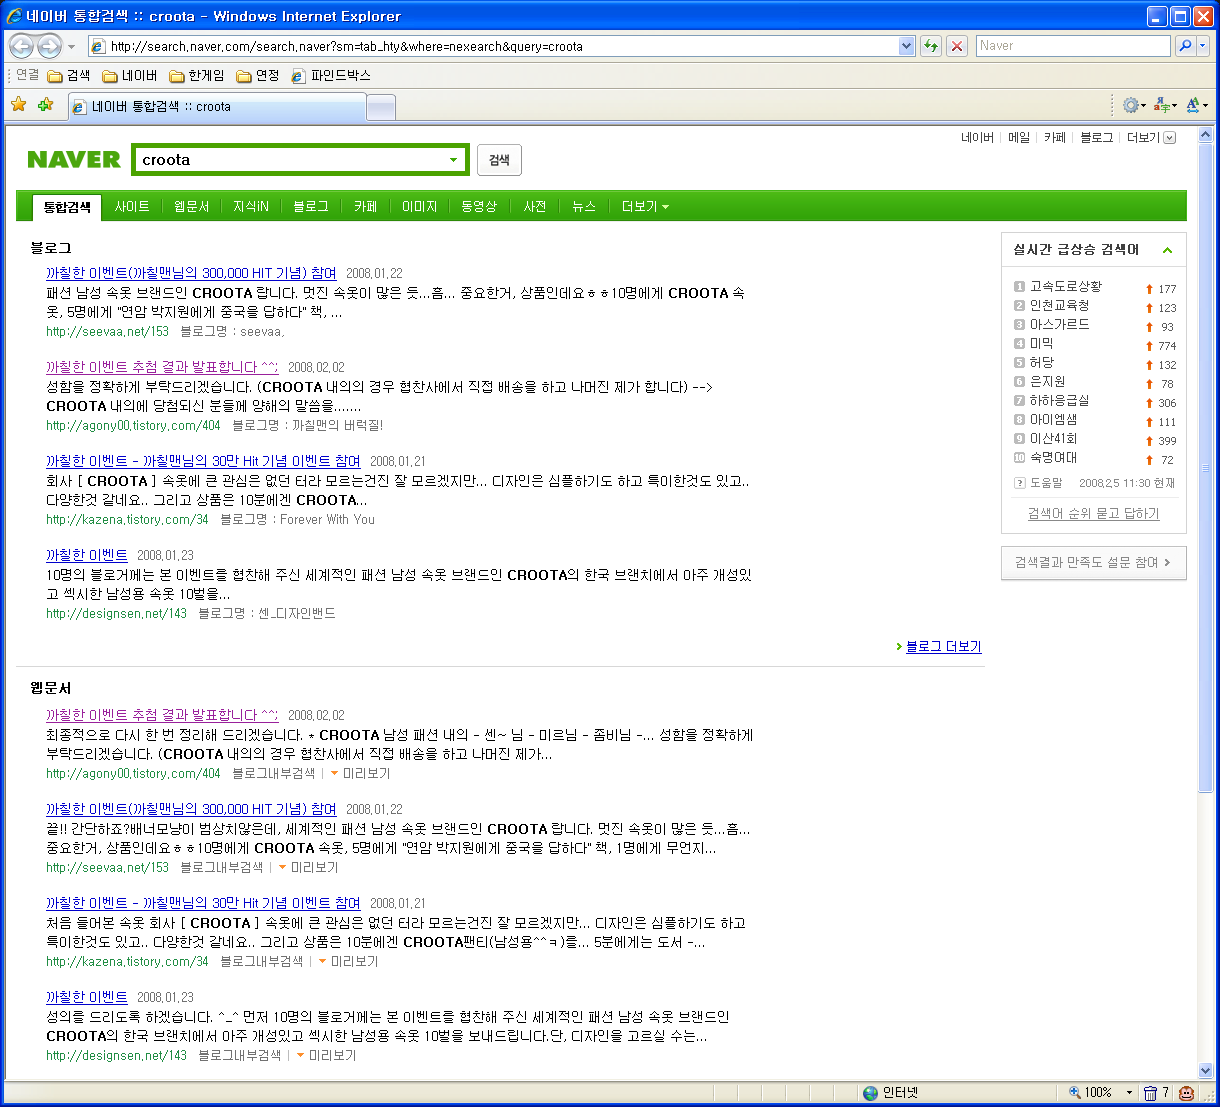Expand 미리보기 for kazena.tistory.com result

tap(348, 961)
